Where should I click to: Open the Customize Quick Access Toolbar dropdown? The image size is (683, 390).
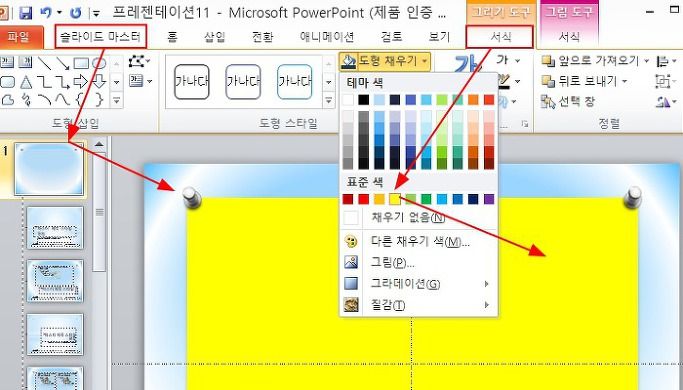[96, 14]
